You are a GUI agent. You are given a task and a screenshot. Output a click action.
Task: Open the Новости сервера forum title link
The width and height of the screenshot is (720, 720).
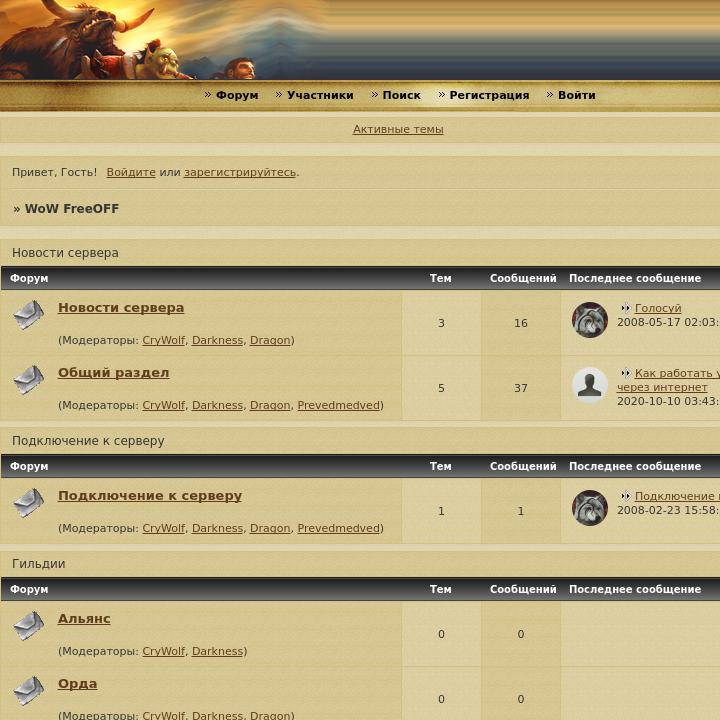121,308
